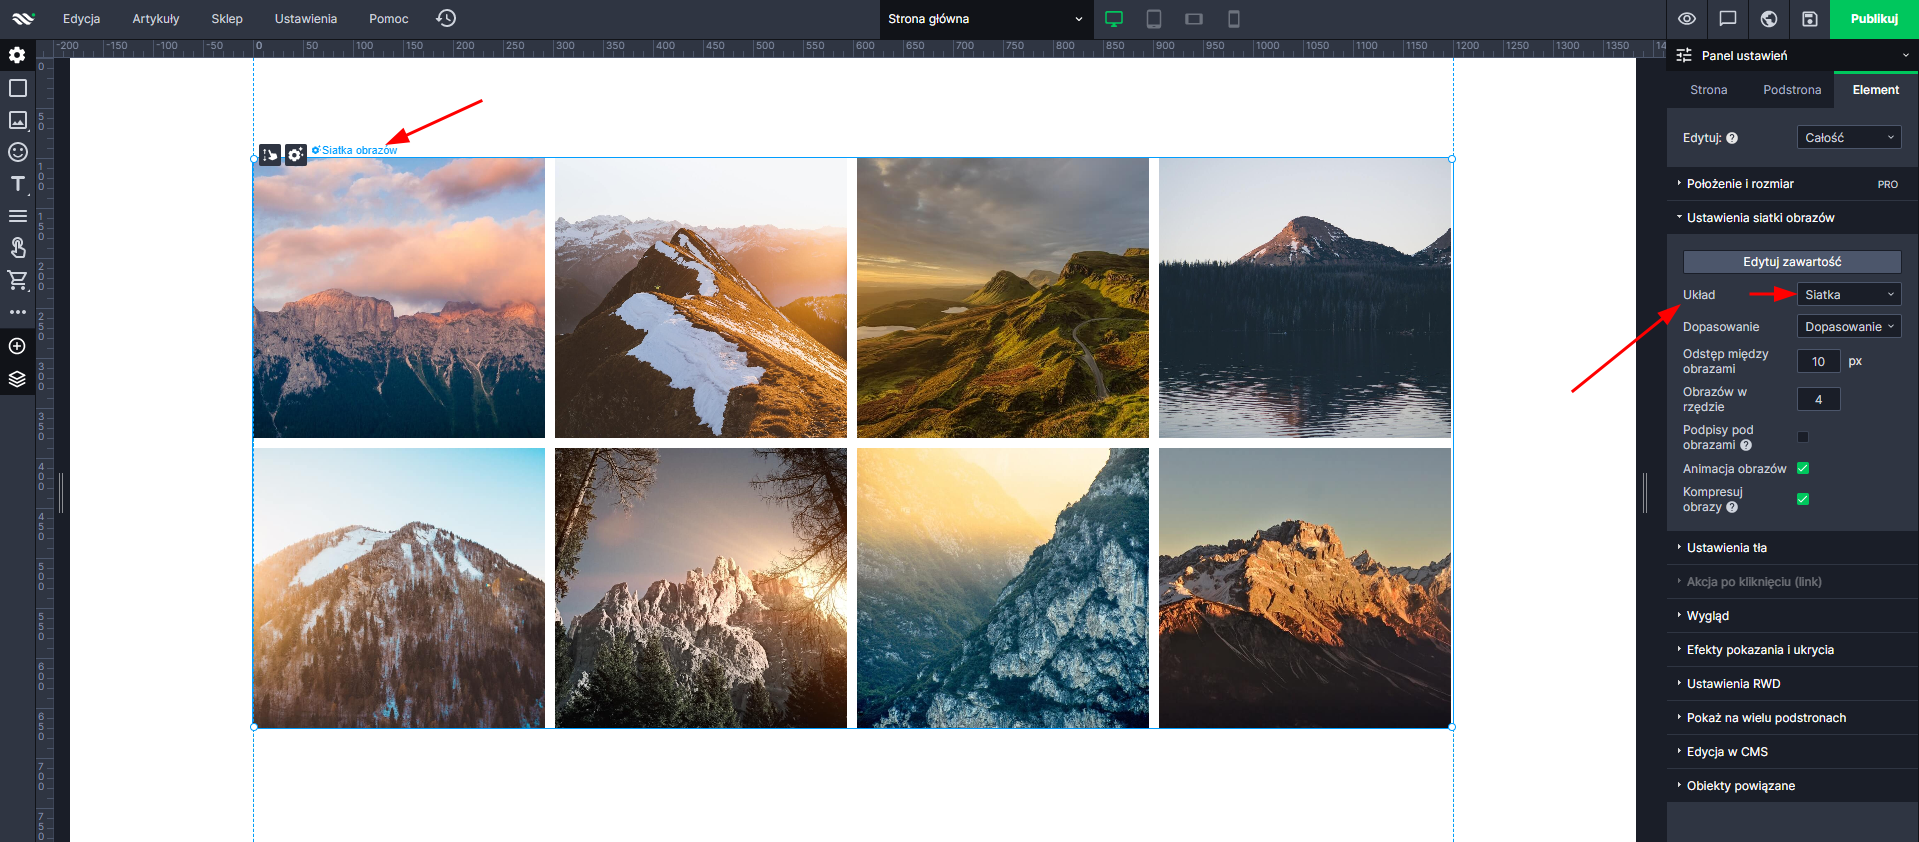Click the save disk icon

[x=1809, y=19]
